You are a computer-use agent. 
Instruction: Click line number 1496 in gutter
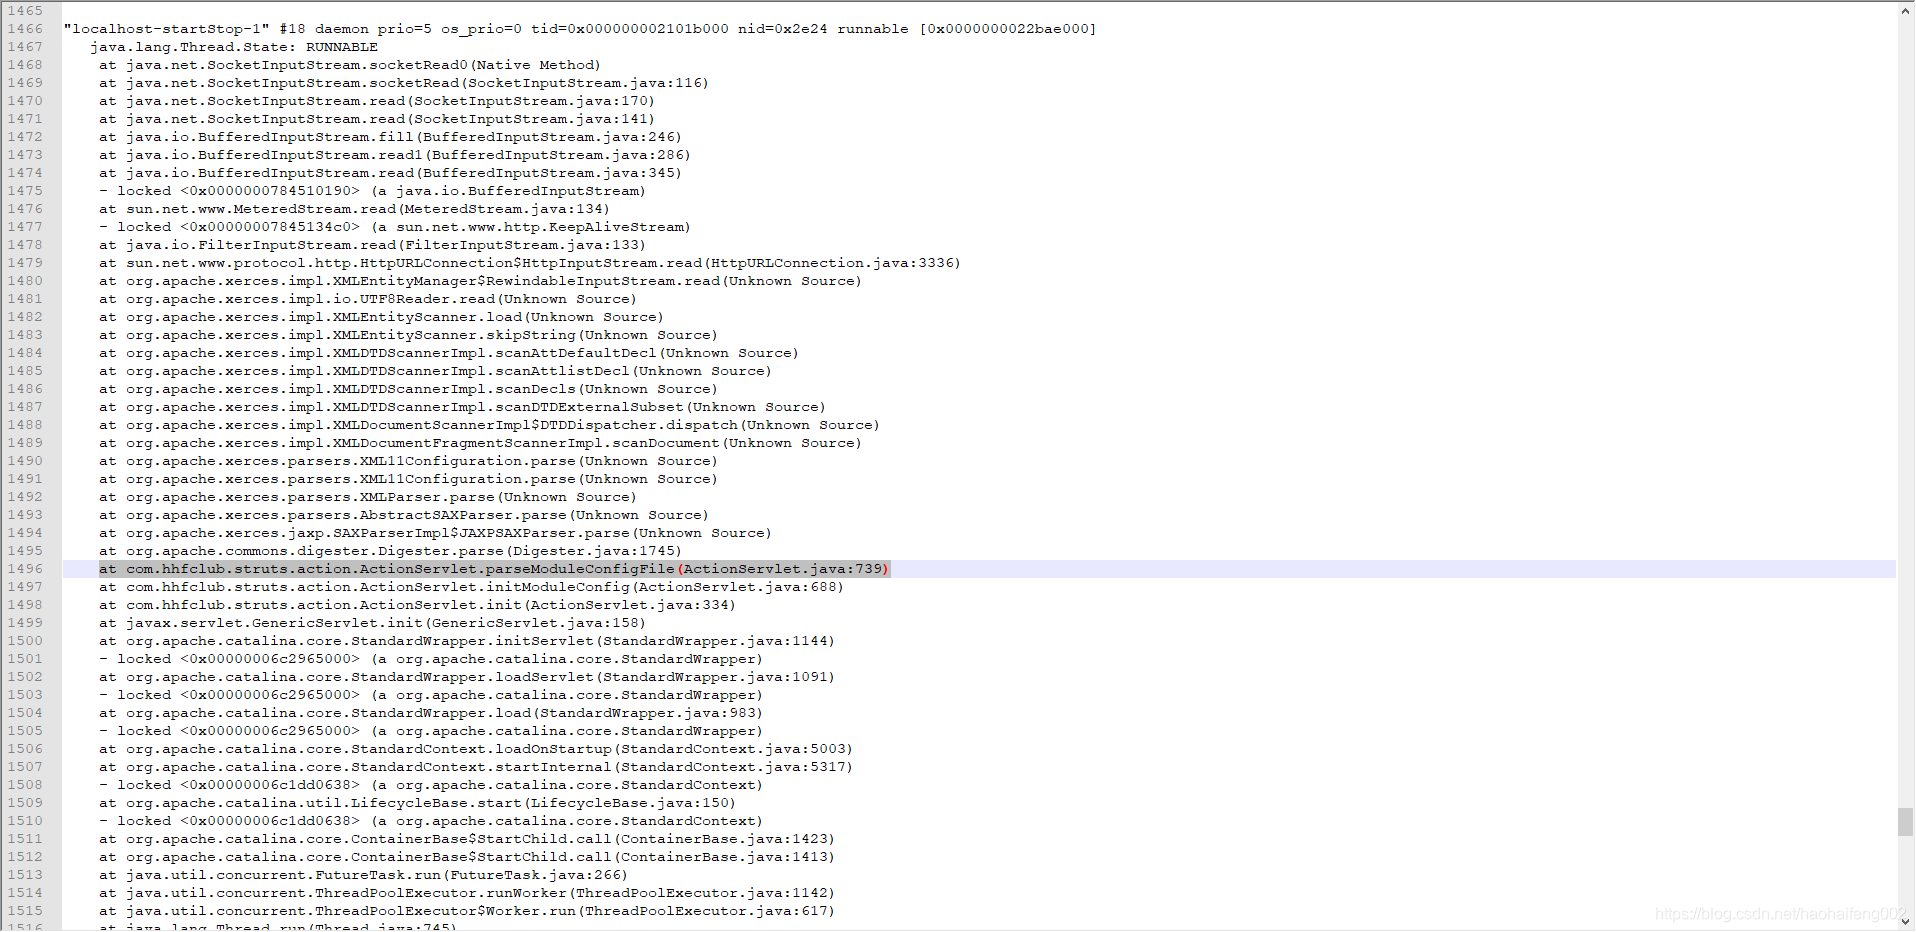click(x=26, y=569)
